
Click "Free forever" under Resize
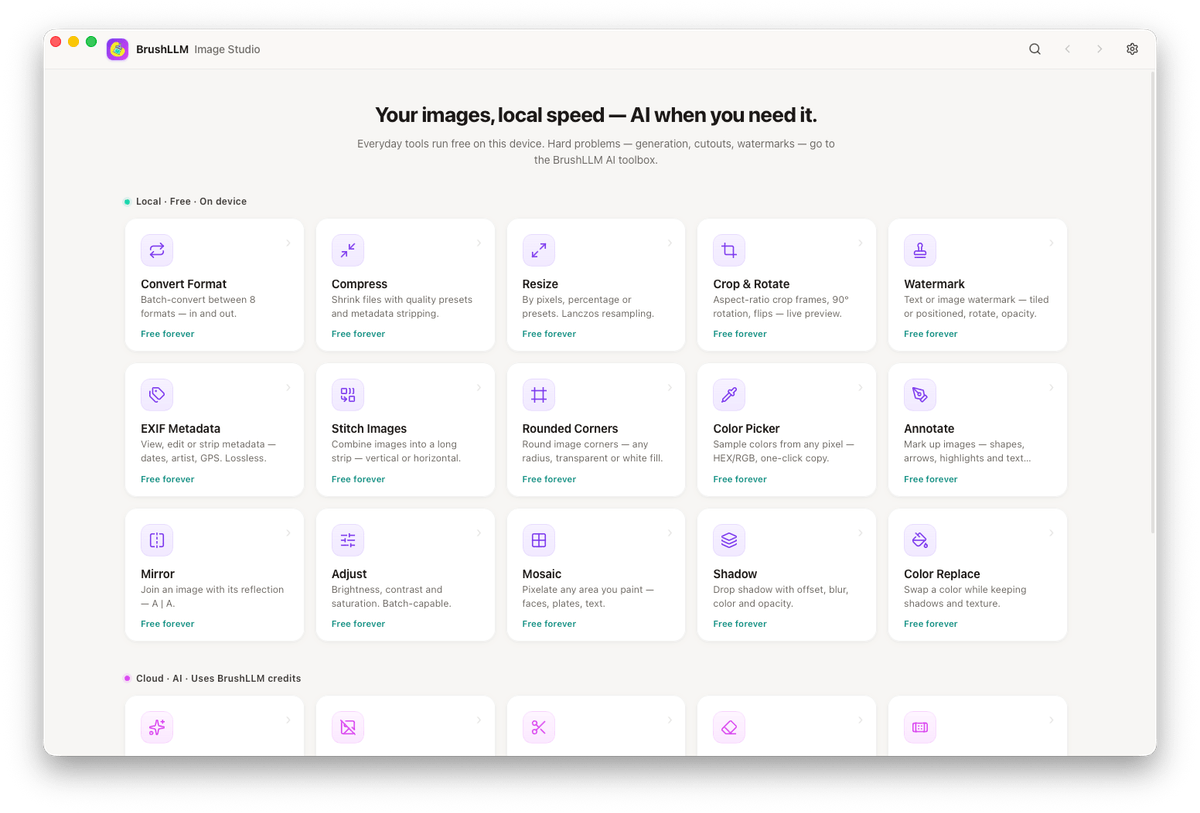pos(549,334)
